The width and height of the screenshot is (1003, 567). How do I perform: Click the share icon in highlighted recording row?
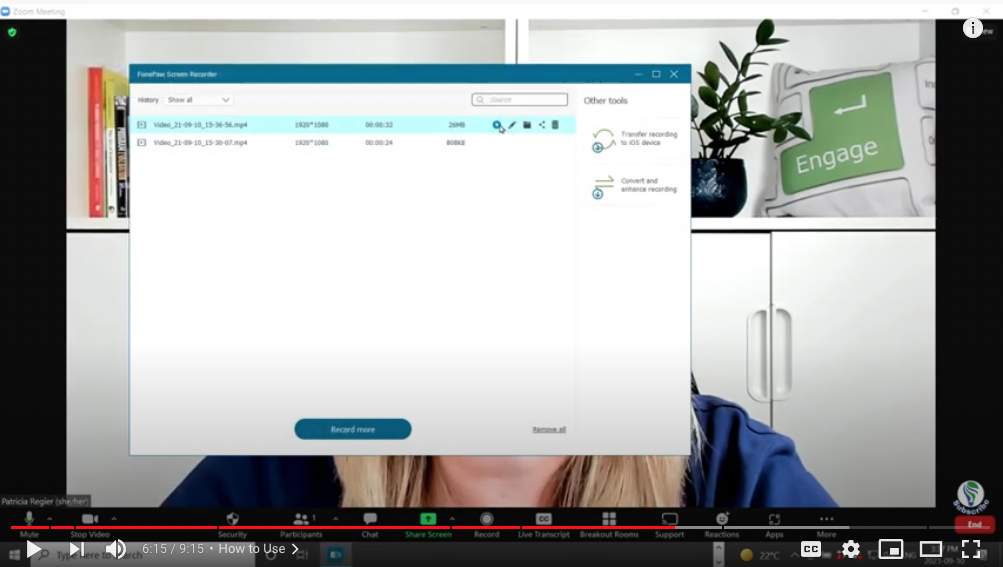542,125
